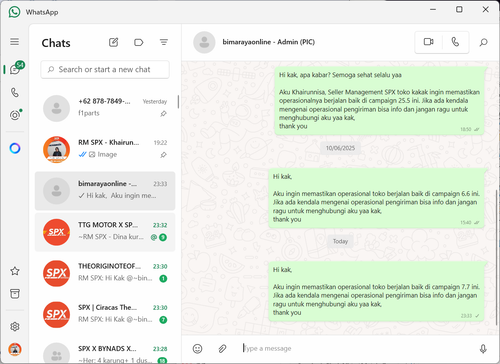Maximize the WhatsApp window

click(x=459, y=10)
